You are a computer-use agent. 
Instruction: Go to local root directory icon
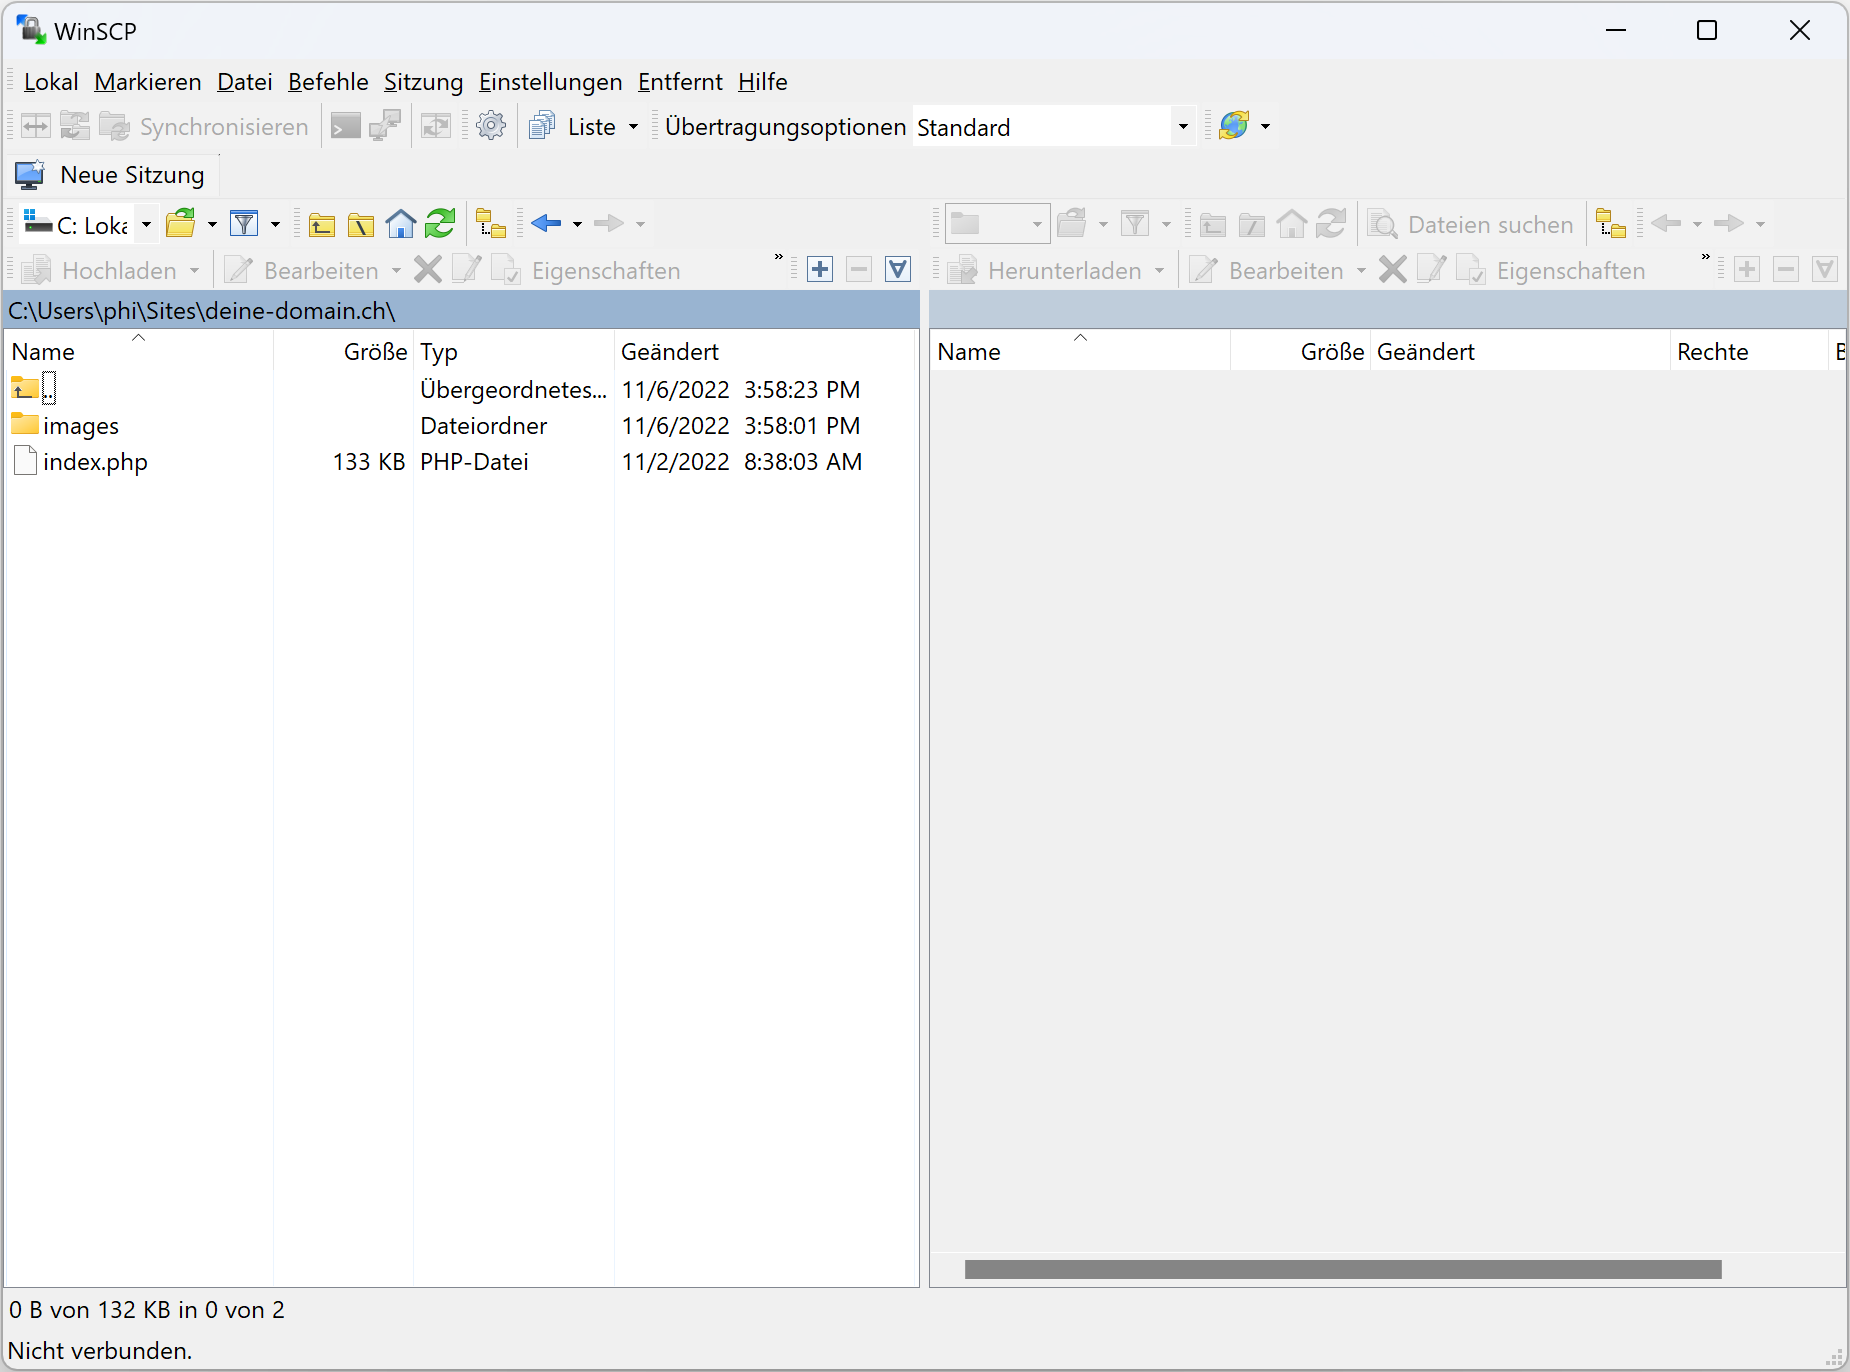(361, 225)
